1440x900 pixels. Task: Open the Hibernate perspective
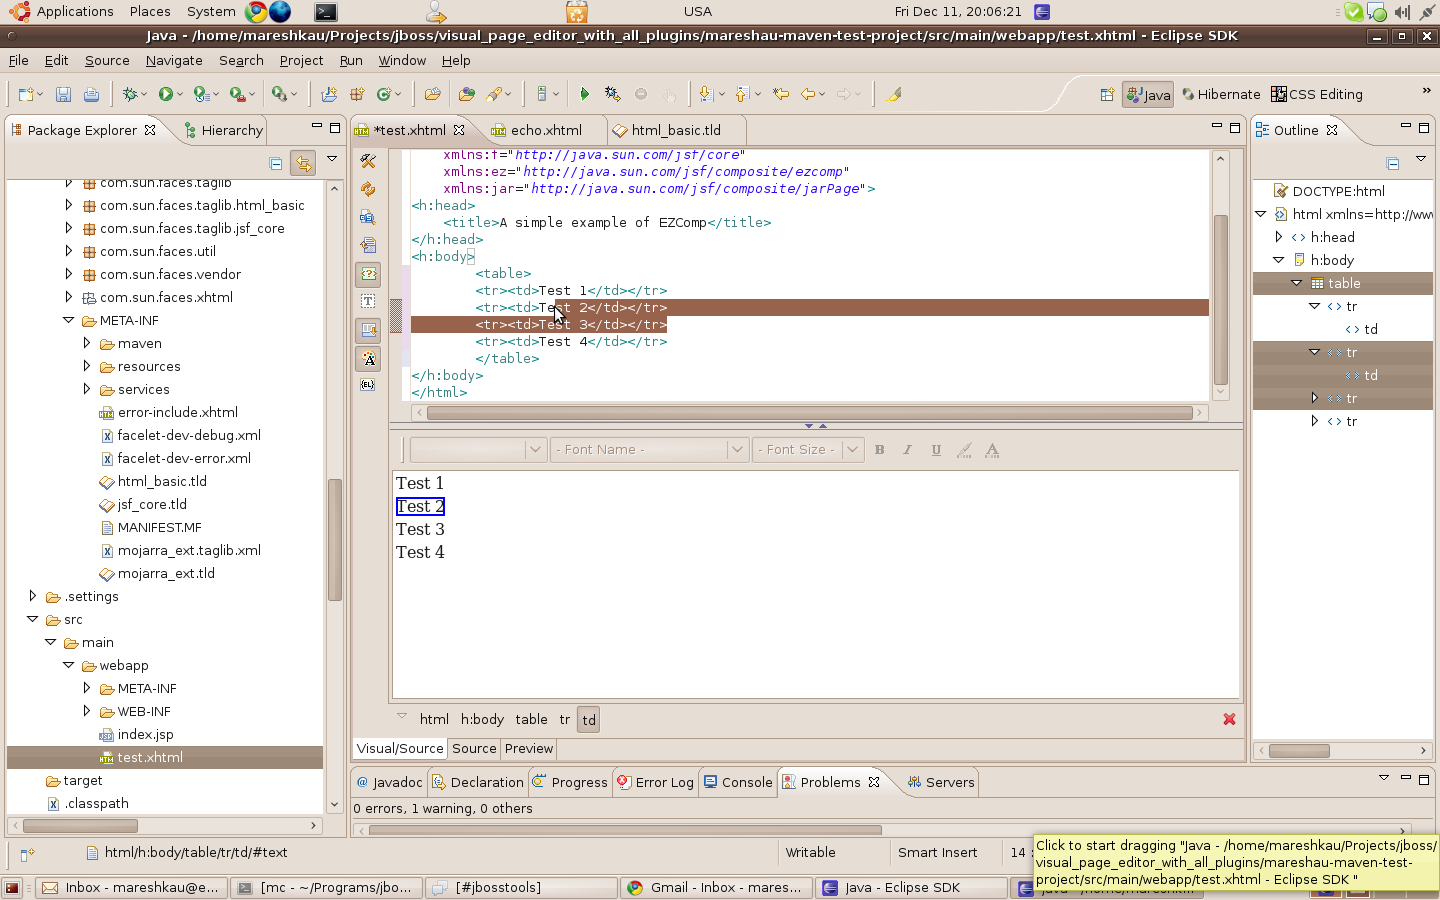[x=1220, y=94]
